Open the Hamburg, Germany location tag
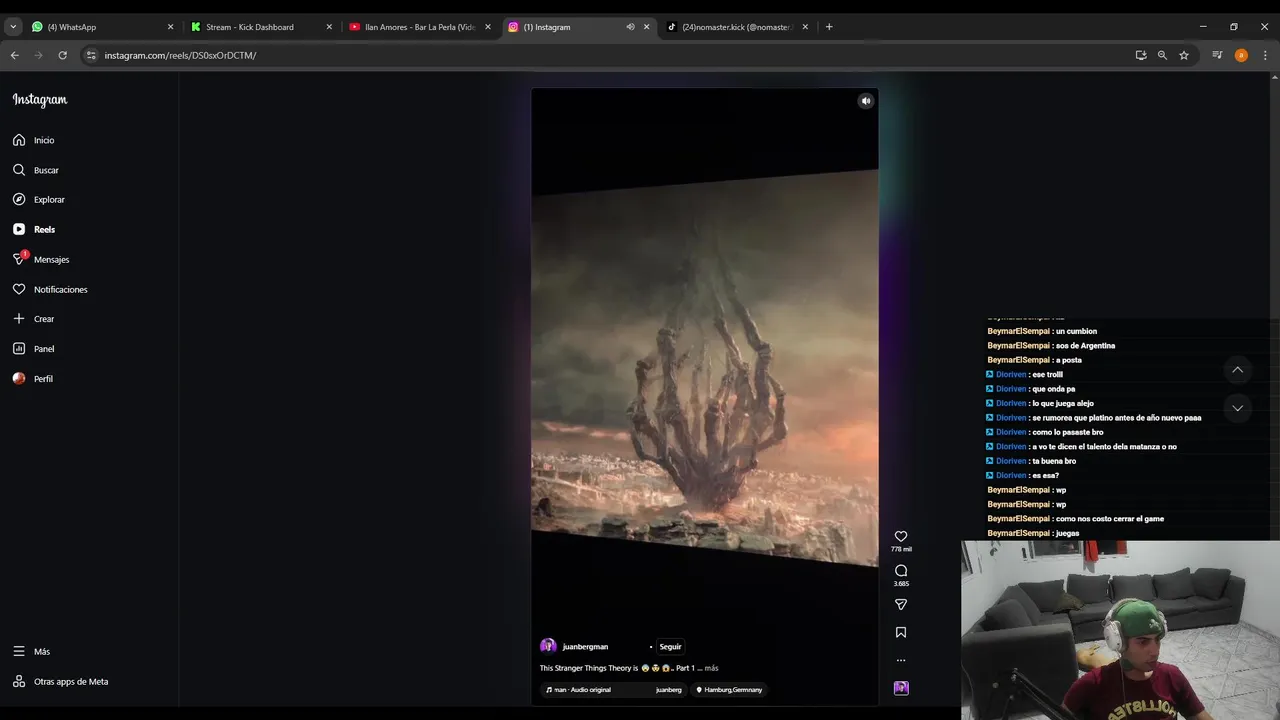 (729, 690)
